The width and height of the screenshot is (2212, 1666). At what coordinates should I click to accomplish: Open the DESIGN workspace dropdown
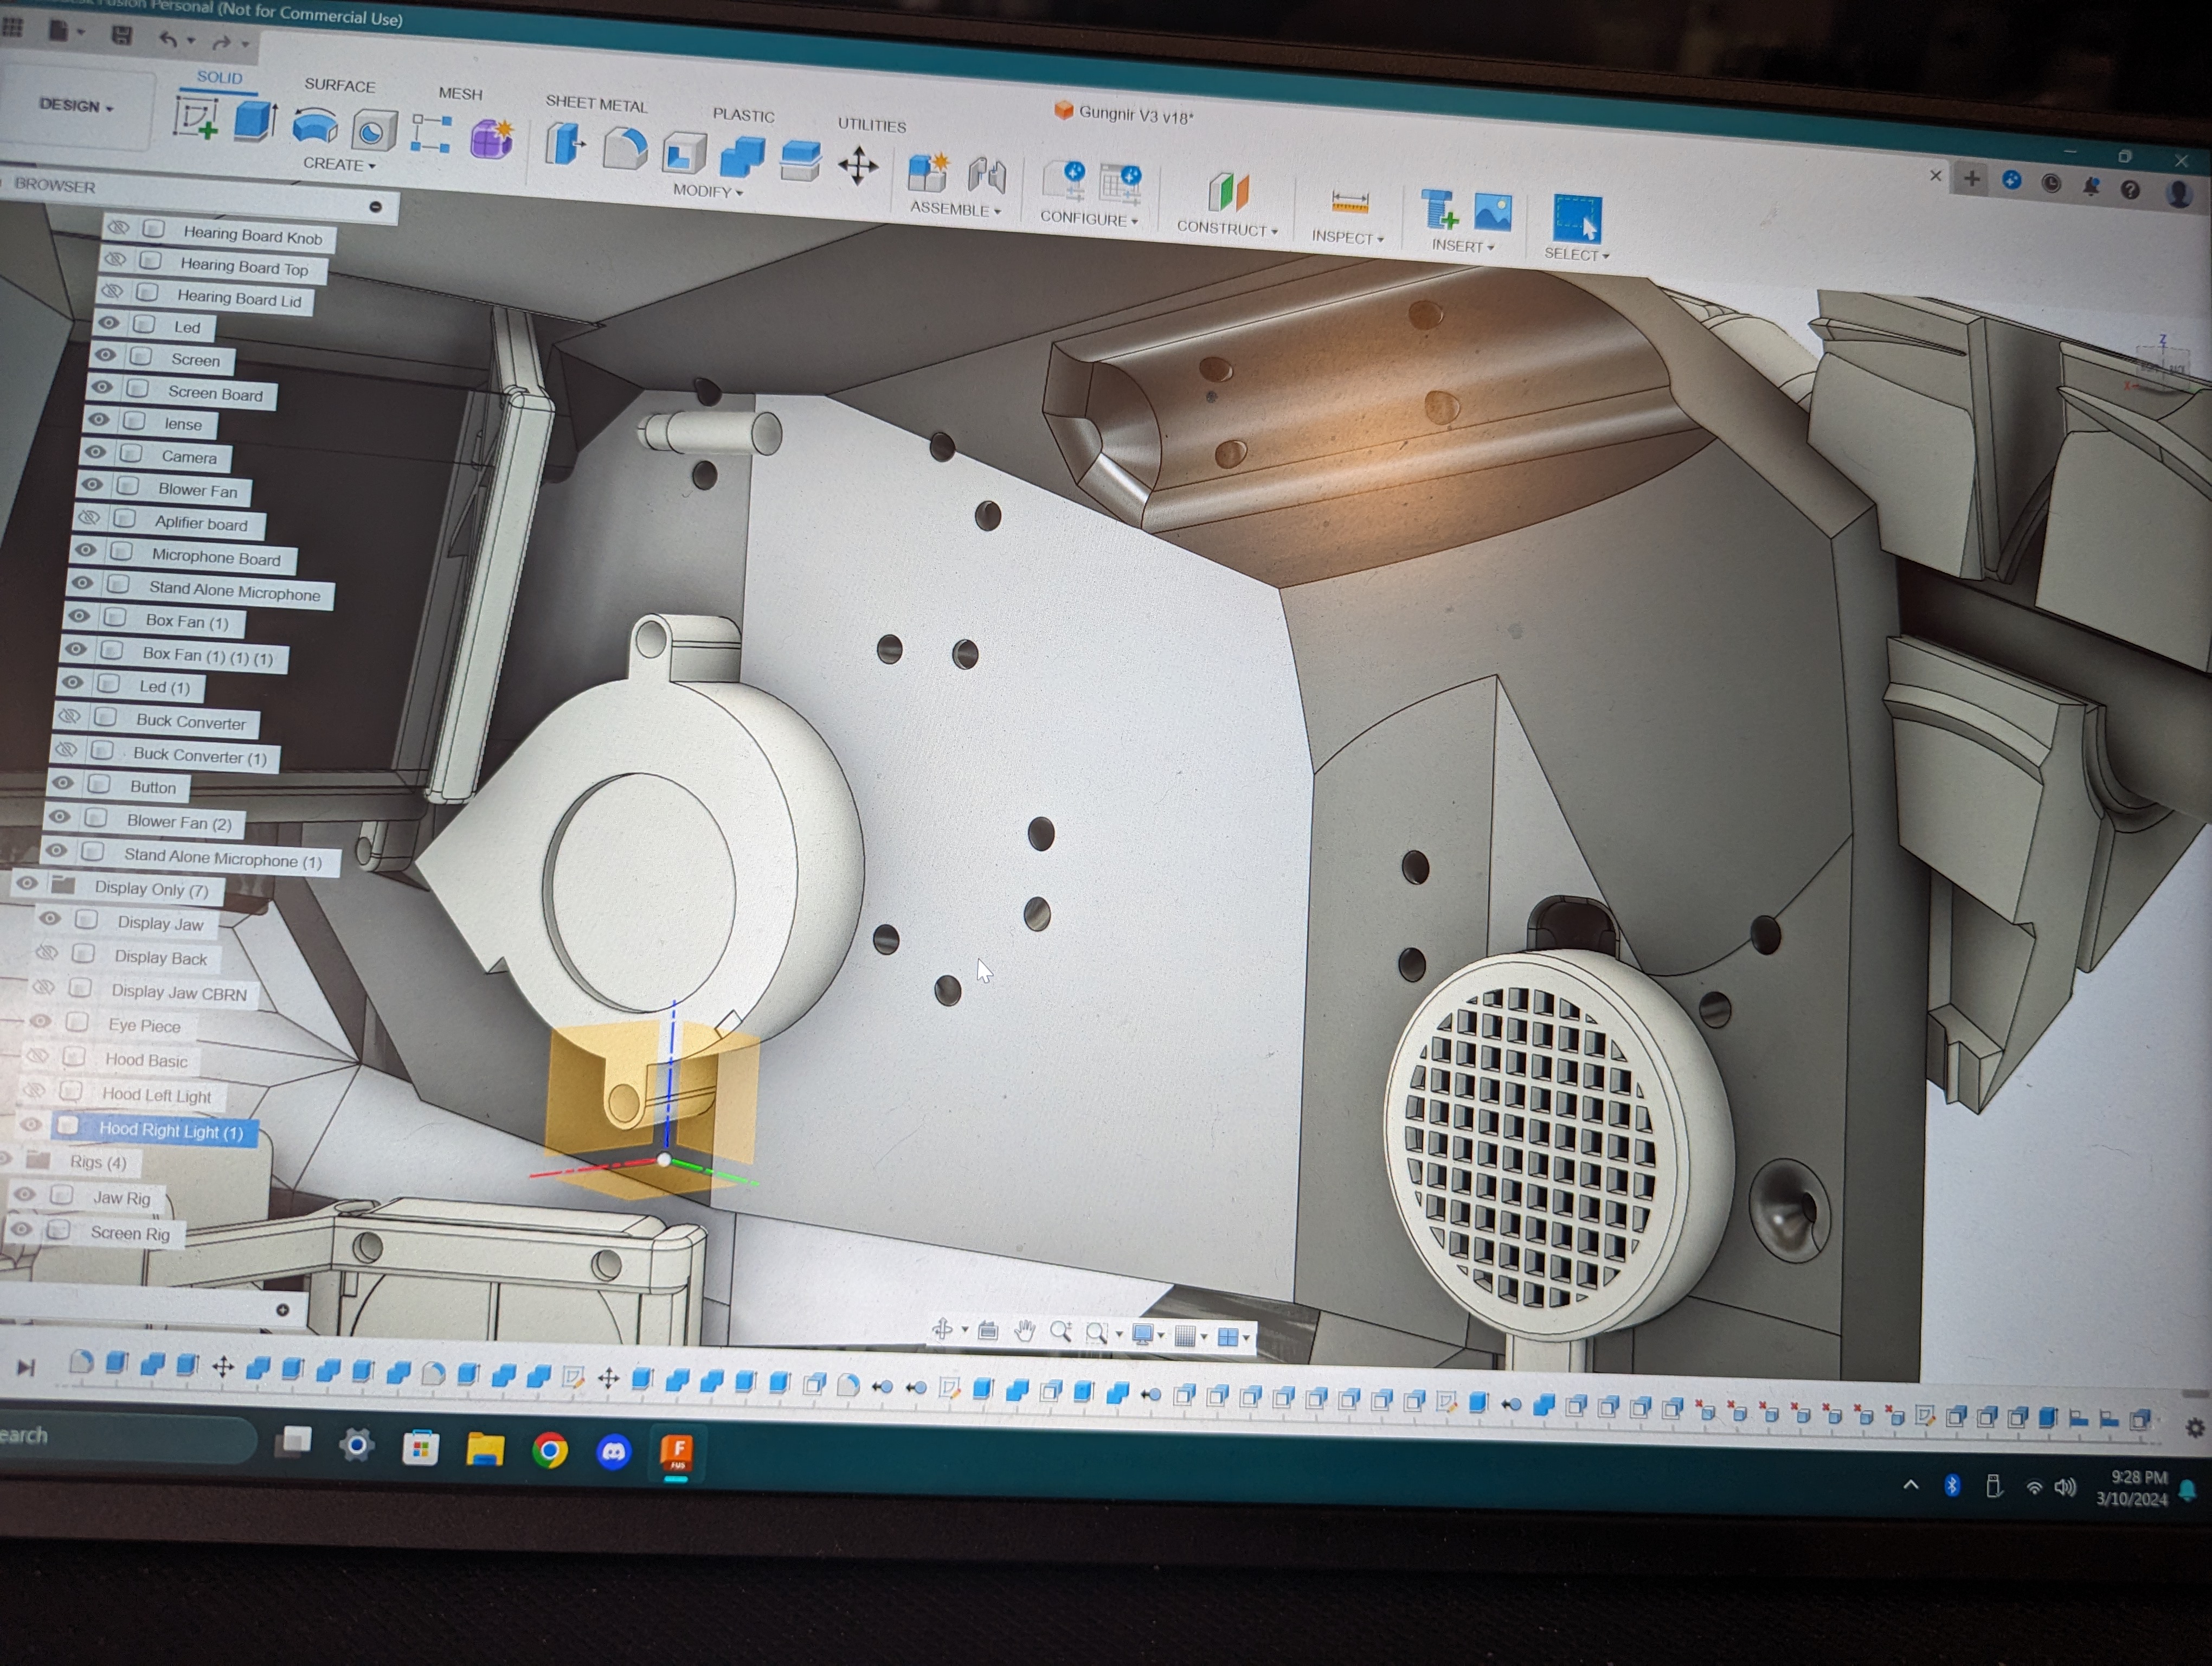(x=76, y=105)
